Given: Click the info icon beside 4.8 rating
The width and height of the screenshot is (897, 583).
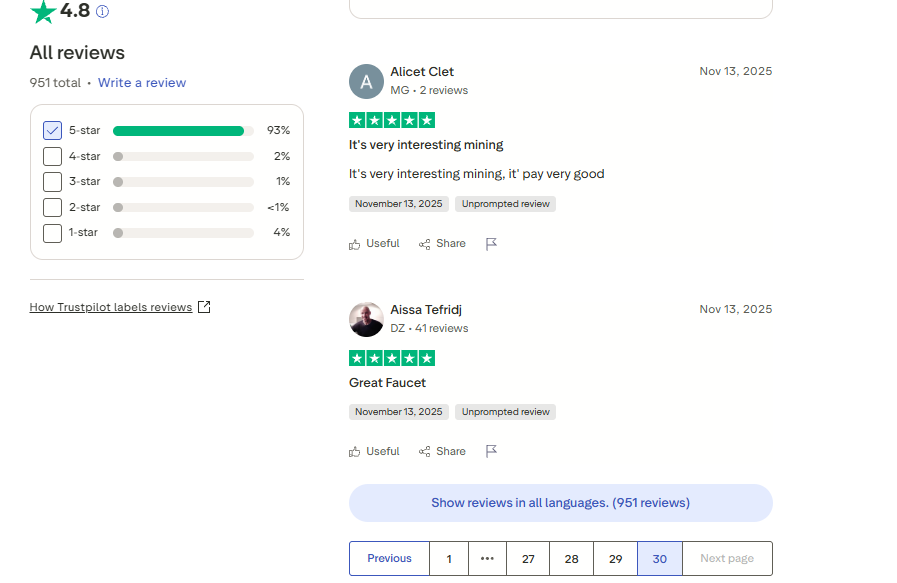Looking at the screenshot, I should pyautogui.click(x=102, y=12).
